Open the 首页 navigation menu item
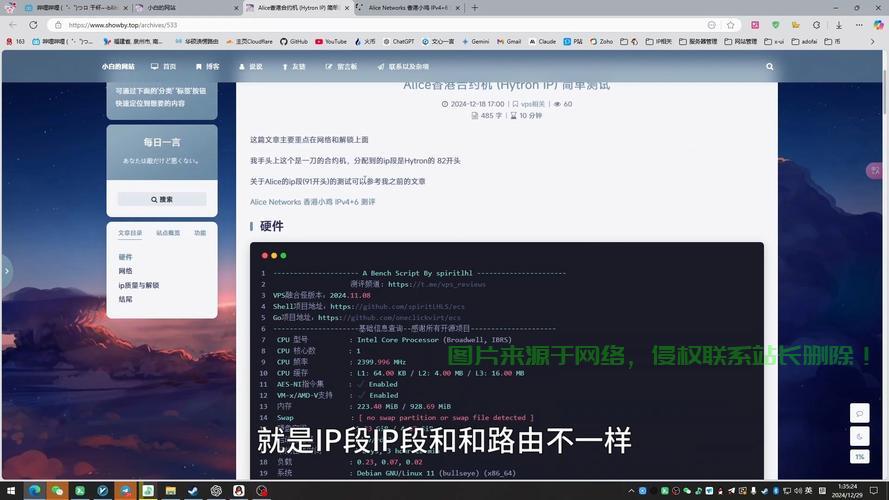This screenshot has width=889, height=500. pyautogui.click(x=163, y=67)
